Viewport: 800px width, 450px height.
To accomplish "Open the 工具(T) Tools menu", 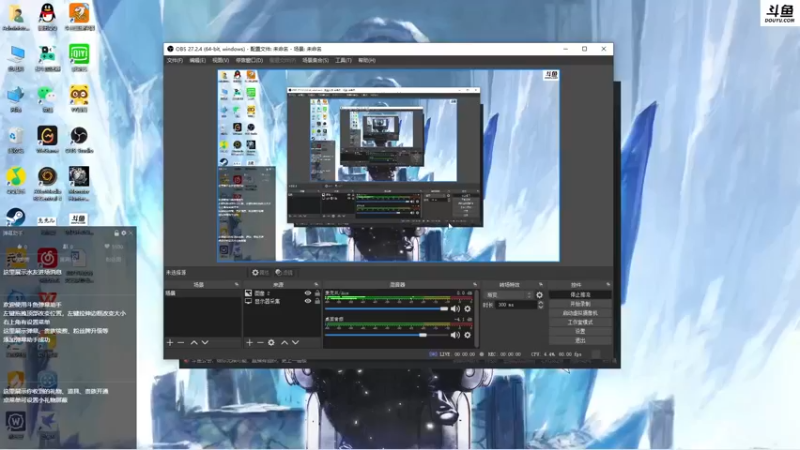I will [343, 60].
